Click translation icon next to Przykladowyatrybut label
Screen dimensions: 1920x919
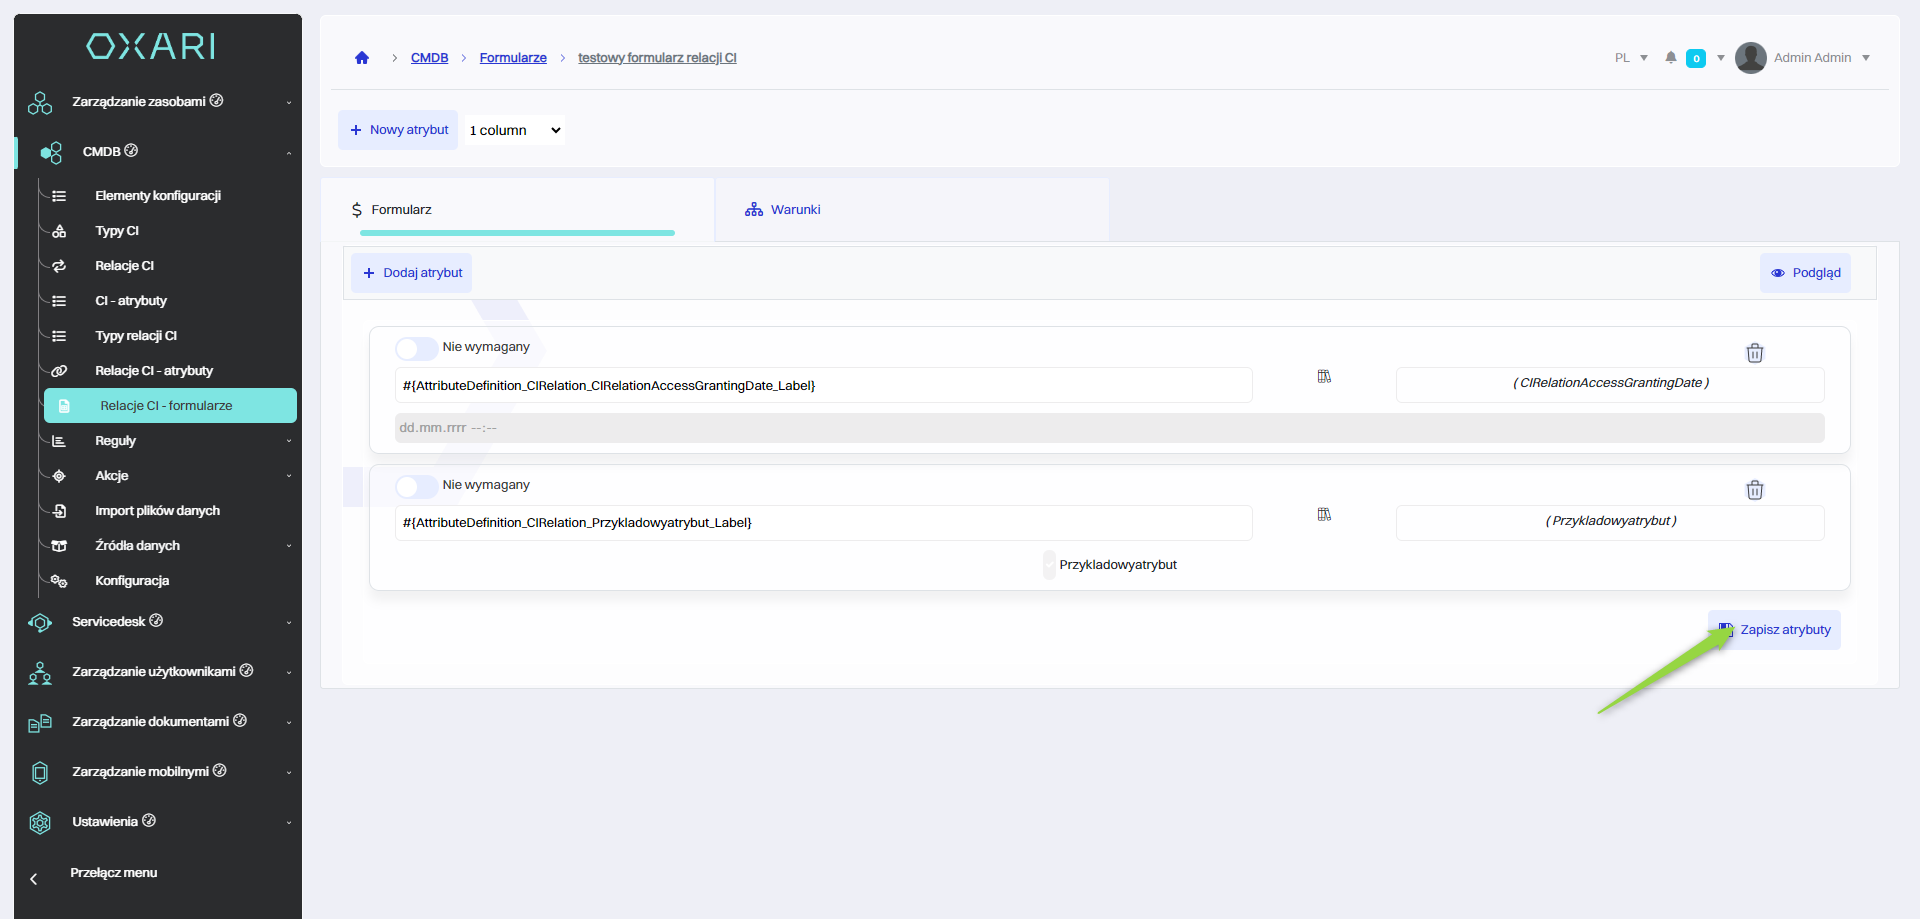coord(1324,515)
